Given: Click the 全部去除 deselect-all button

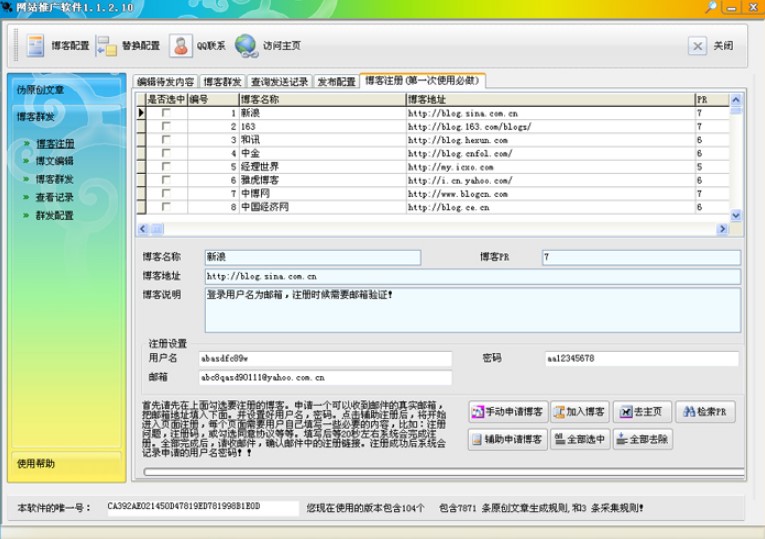Looking at the screenshot, I should tap(642, 439).
